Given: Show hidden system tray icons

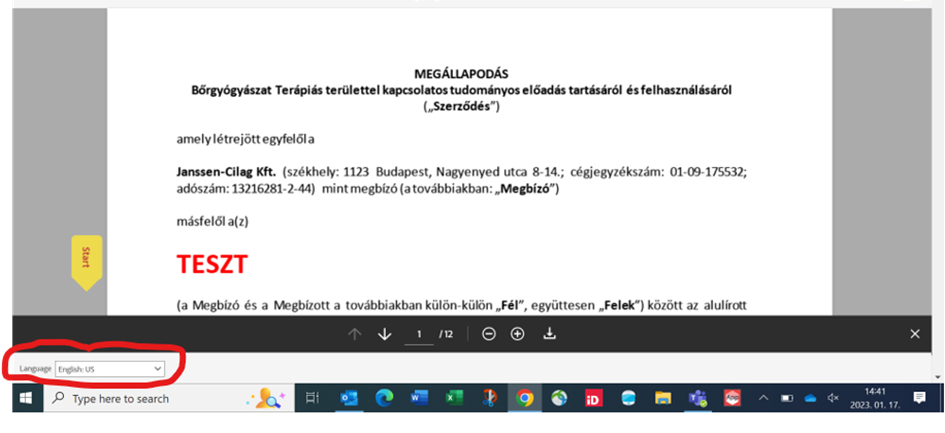Looking at the screenshot, I should click(763, 398).
